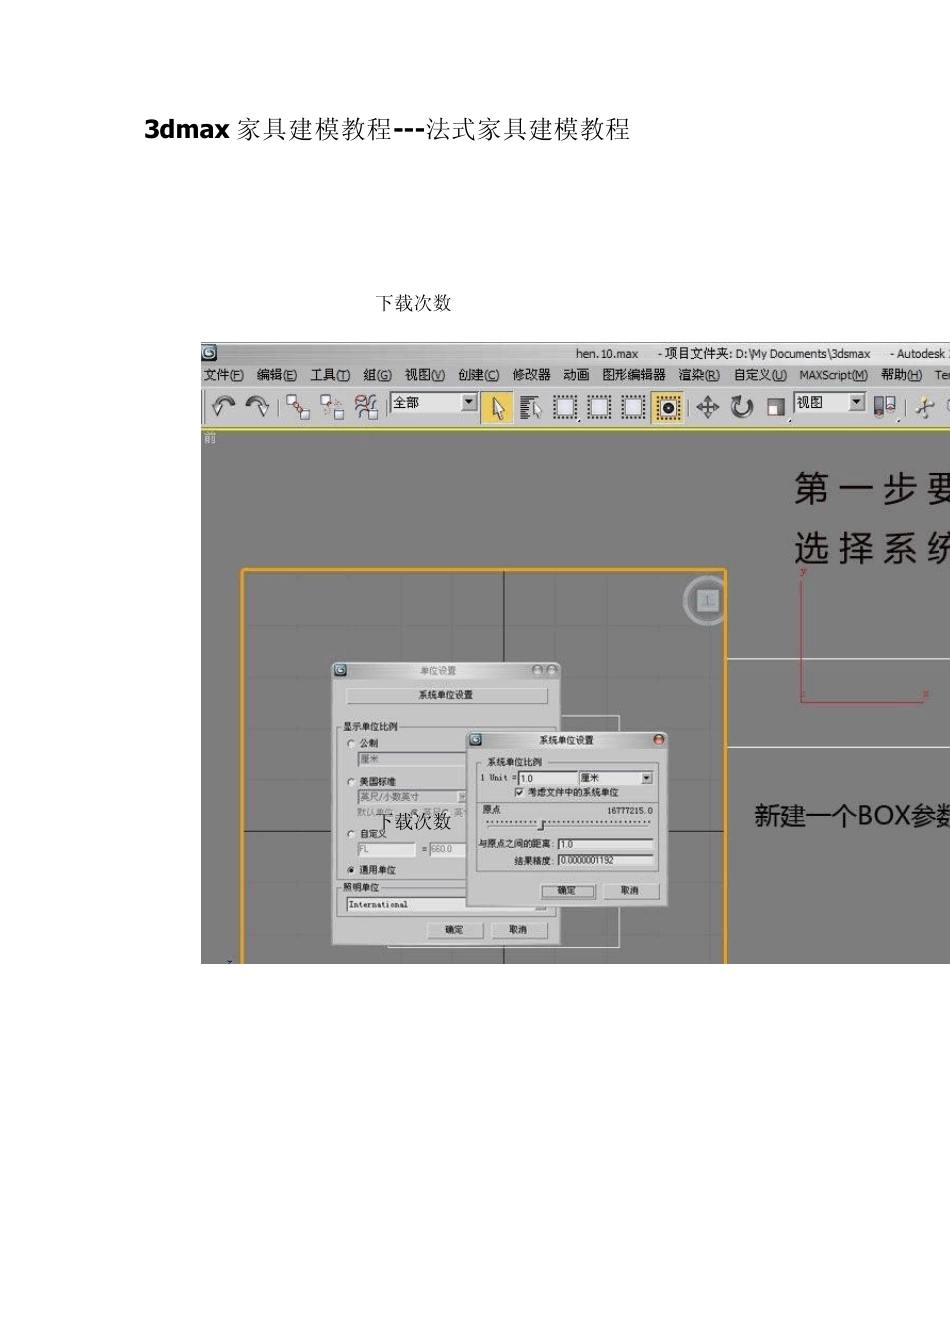Open the 渲染(R) menu
The width and height of the screenshot is (950, 1344).
[698, 375]
